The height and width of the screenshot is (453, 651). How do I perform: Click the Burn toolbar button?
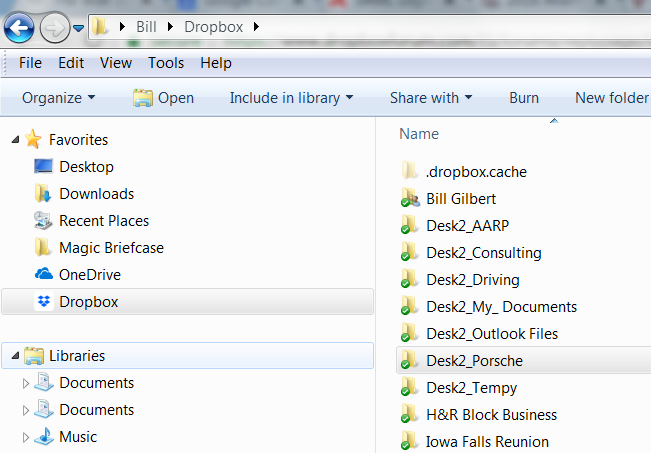(x=523, y=98)
